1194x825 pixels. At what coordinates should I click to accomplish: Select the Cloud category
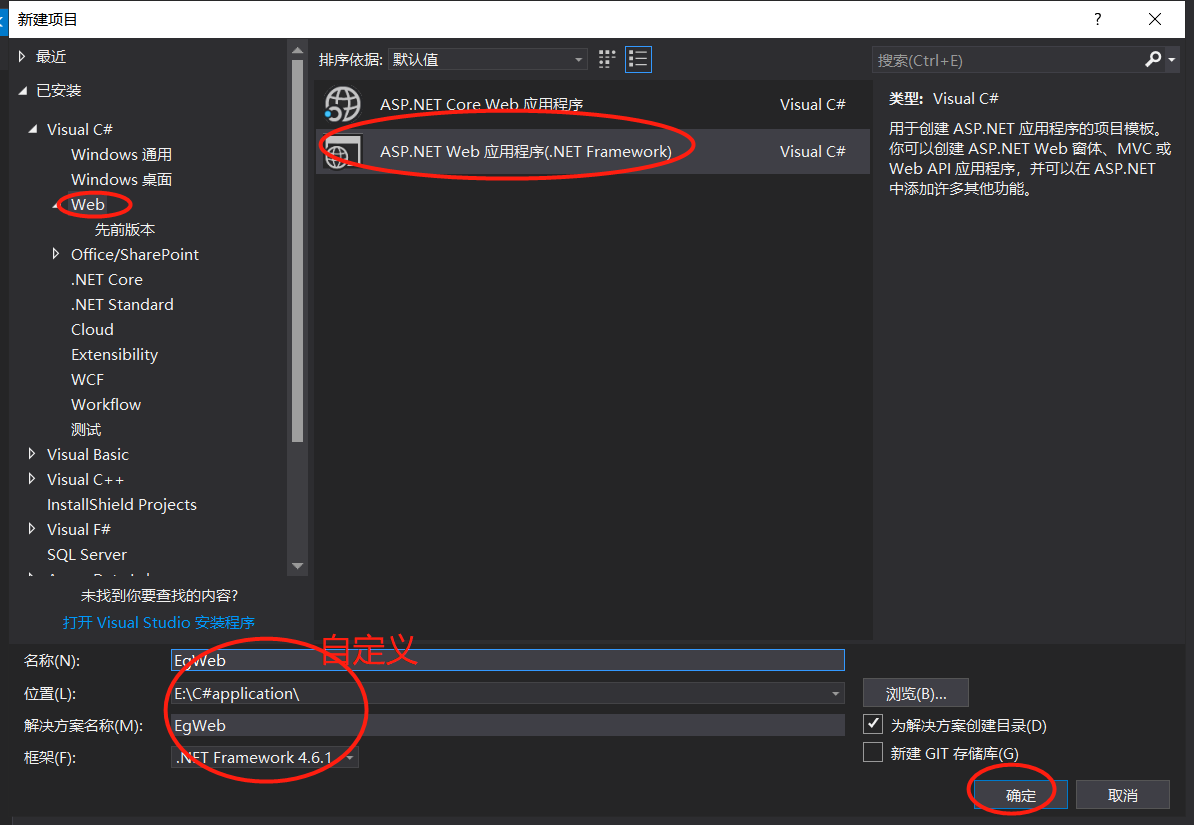click(x=92, y=330)
